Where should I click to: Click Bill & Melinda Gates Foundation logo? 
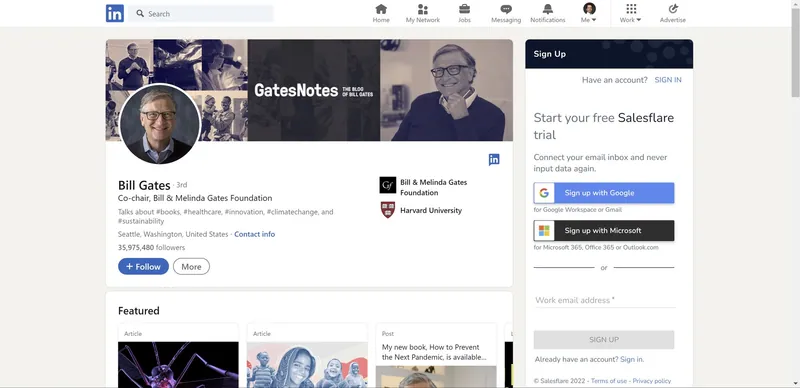coord(388,185)
